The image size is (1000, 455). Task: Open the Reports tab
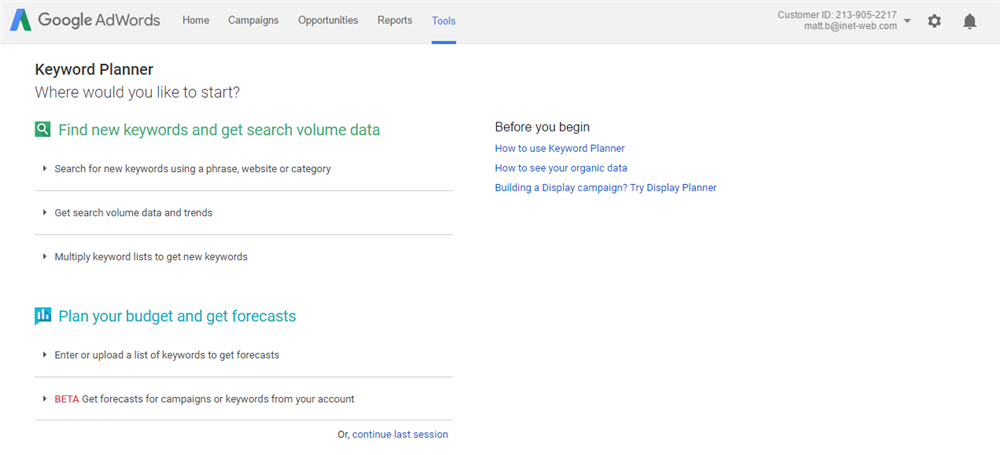[395, 20]
